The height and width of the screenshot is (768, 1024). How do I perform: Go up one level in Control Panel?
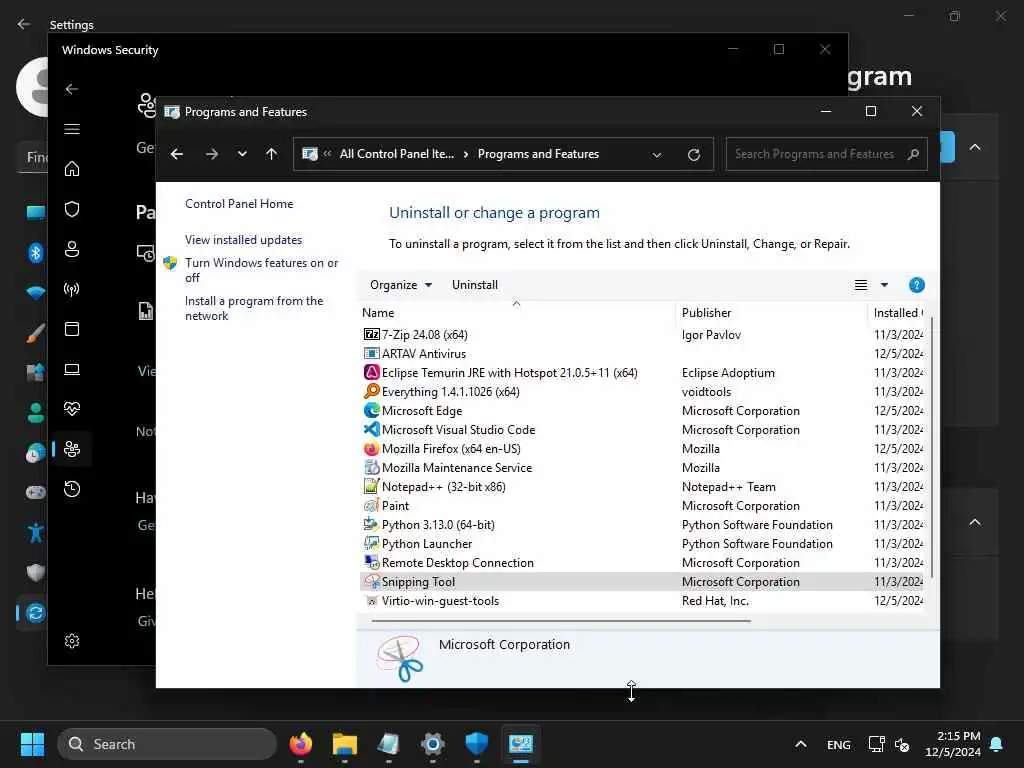point(272,154)
